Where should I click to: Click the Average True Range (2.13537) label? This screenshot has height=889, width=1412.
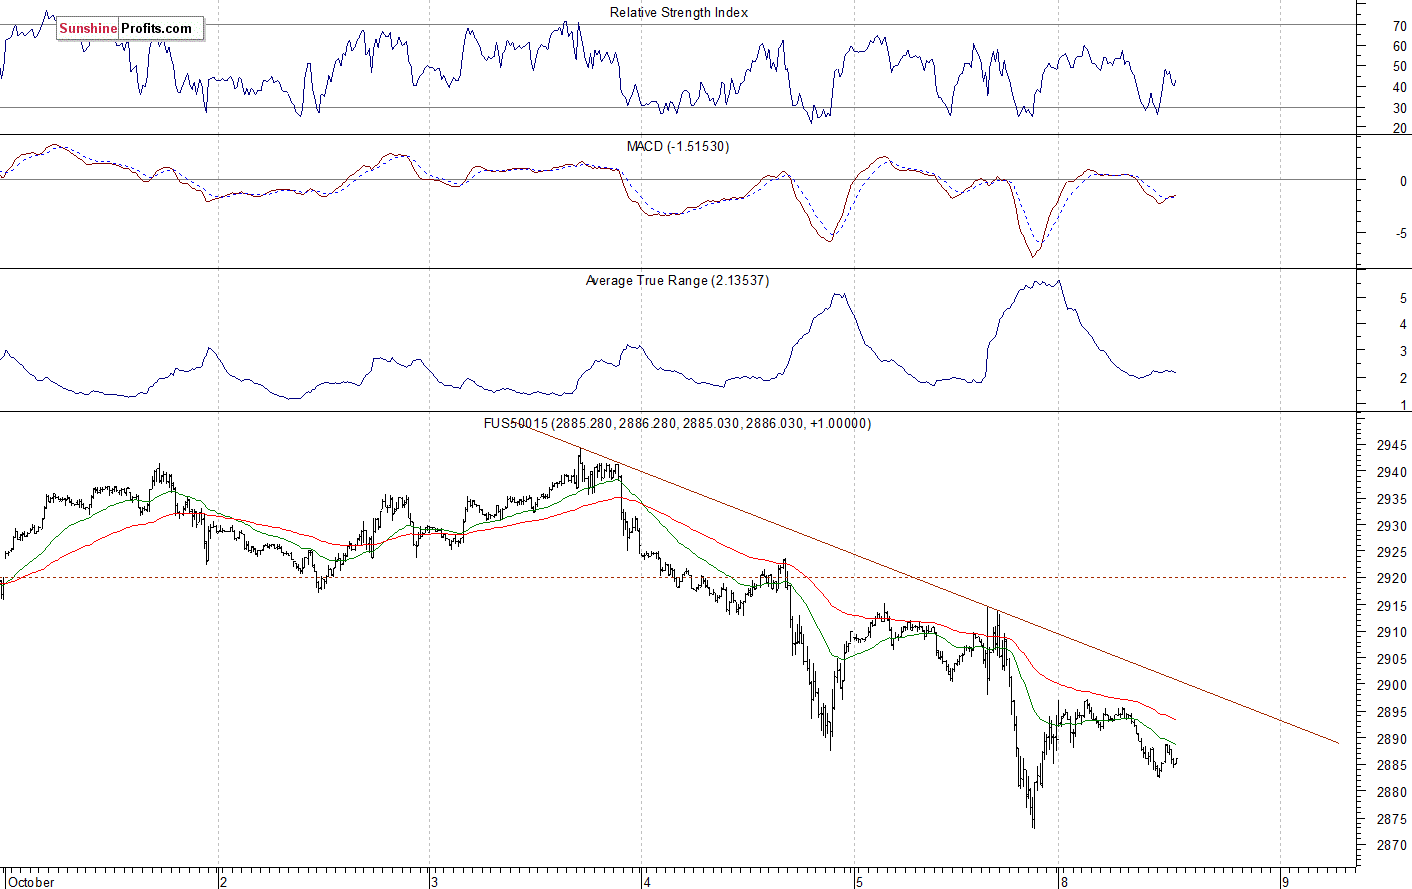pos(677,280)
